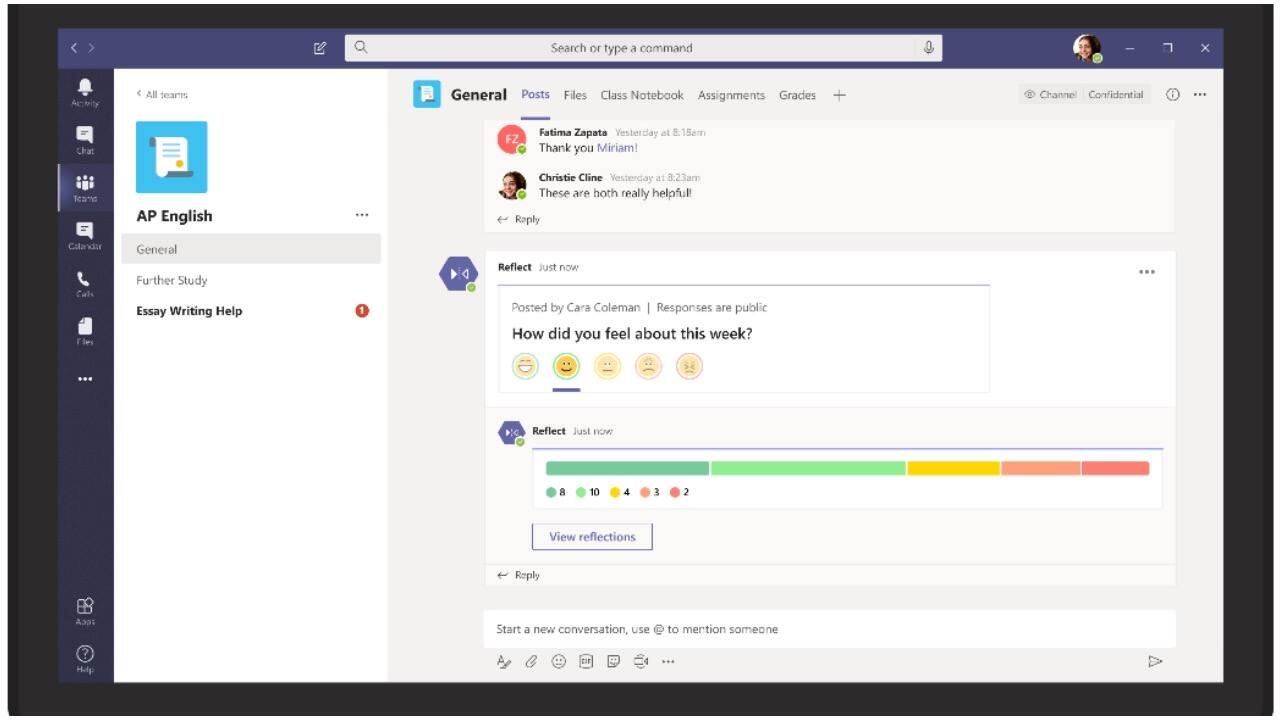
Task: Go forward with the right arrow
Action: pos(92,48)
